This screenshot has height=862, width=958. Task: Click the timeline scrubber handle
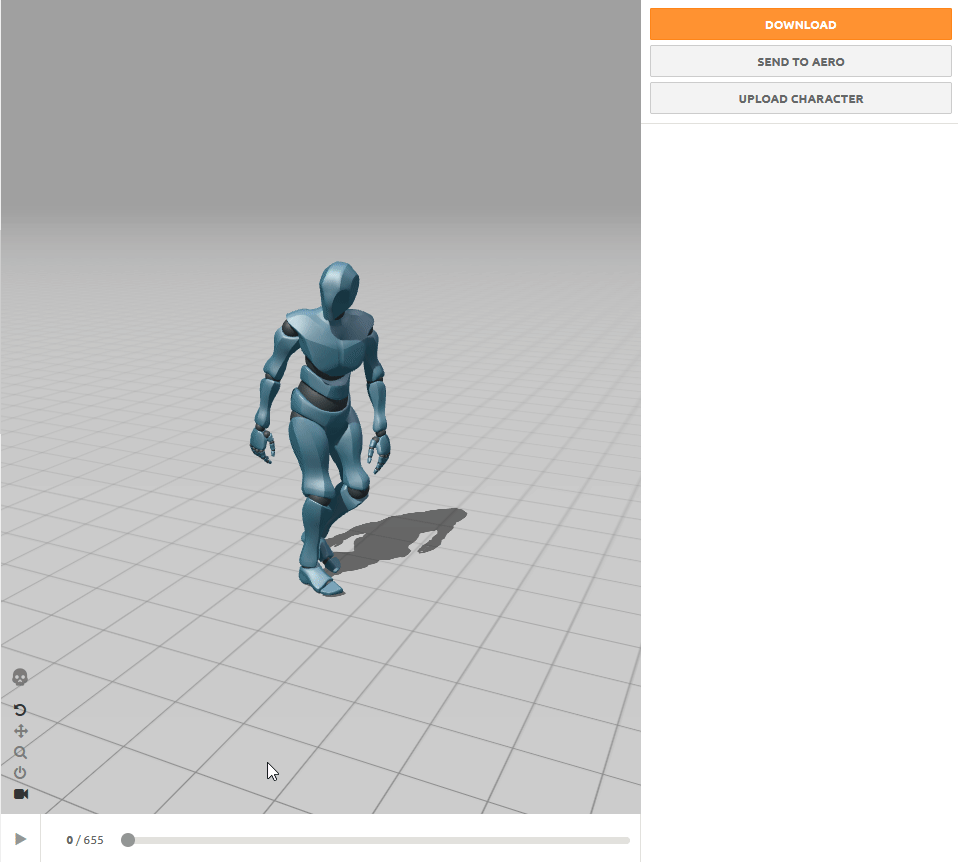click(x=127, y=840)
